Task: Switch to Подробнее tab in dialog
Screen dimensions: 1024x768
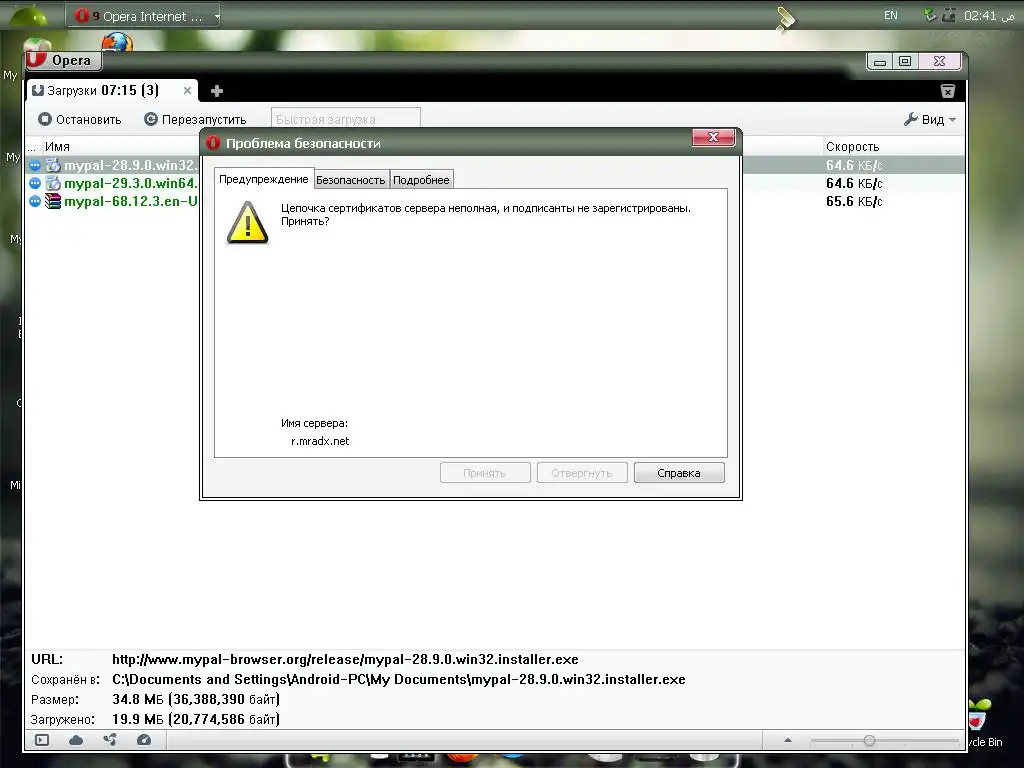Action: pos(421,180)
